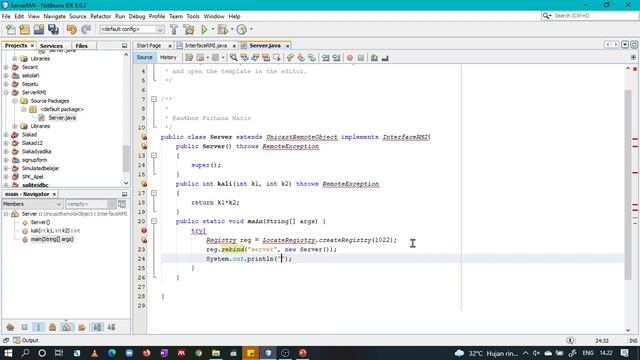
Task: Switch to the Start Page tab
Action: click(149, 46)
